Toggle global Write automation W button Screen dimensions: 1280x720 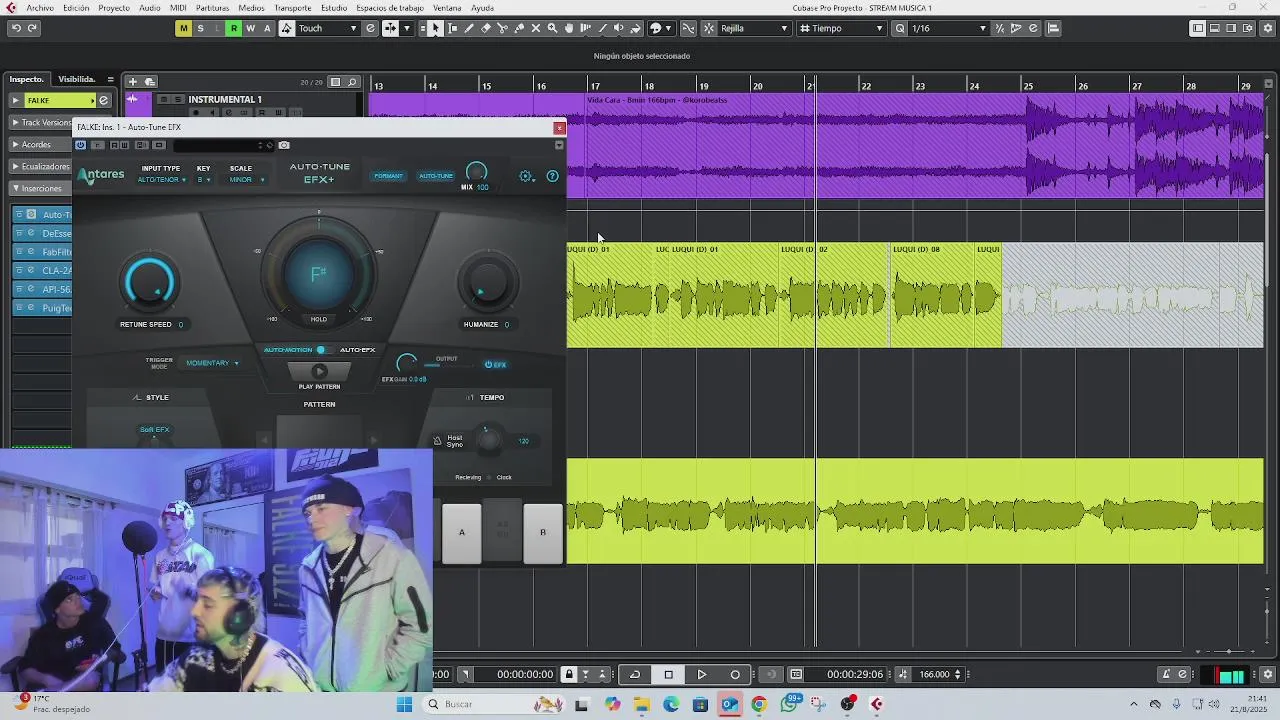tap(251, 28)
